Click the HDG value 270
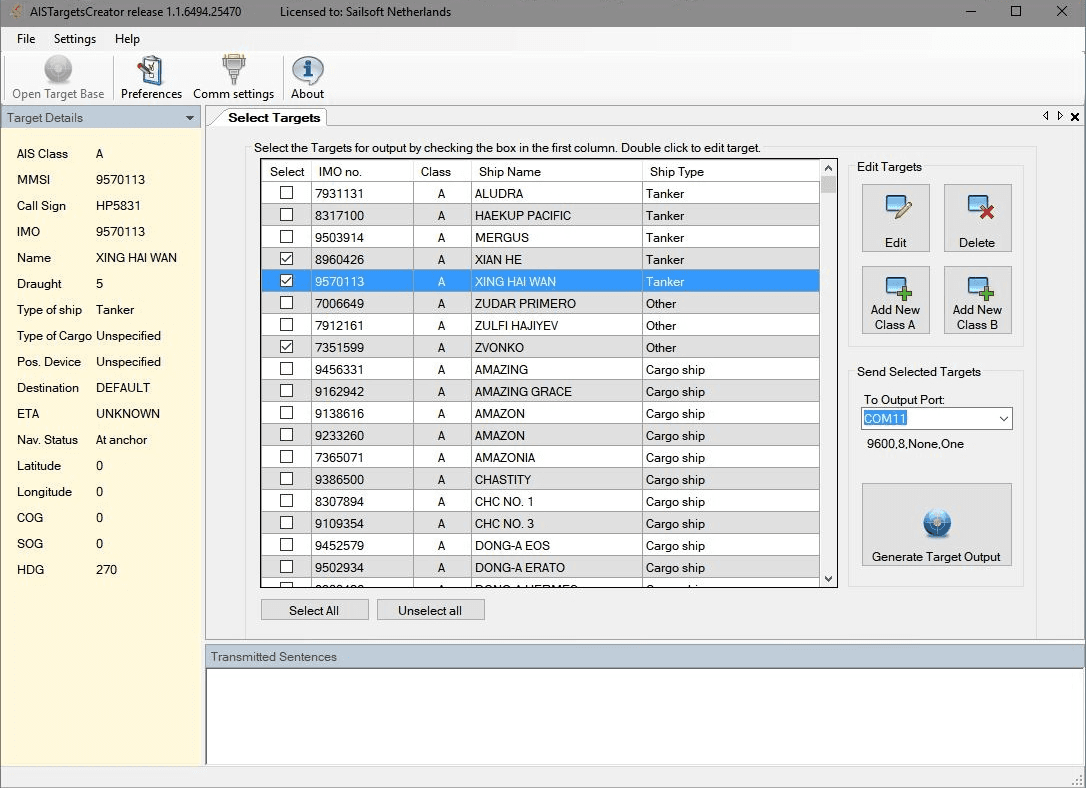1086x788 pixels. tap(106, 570)
